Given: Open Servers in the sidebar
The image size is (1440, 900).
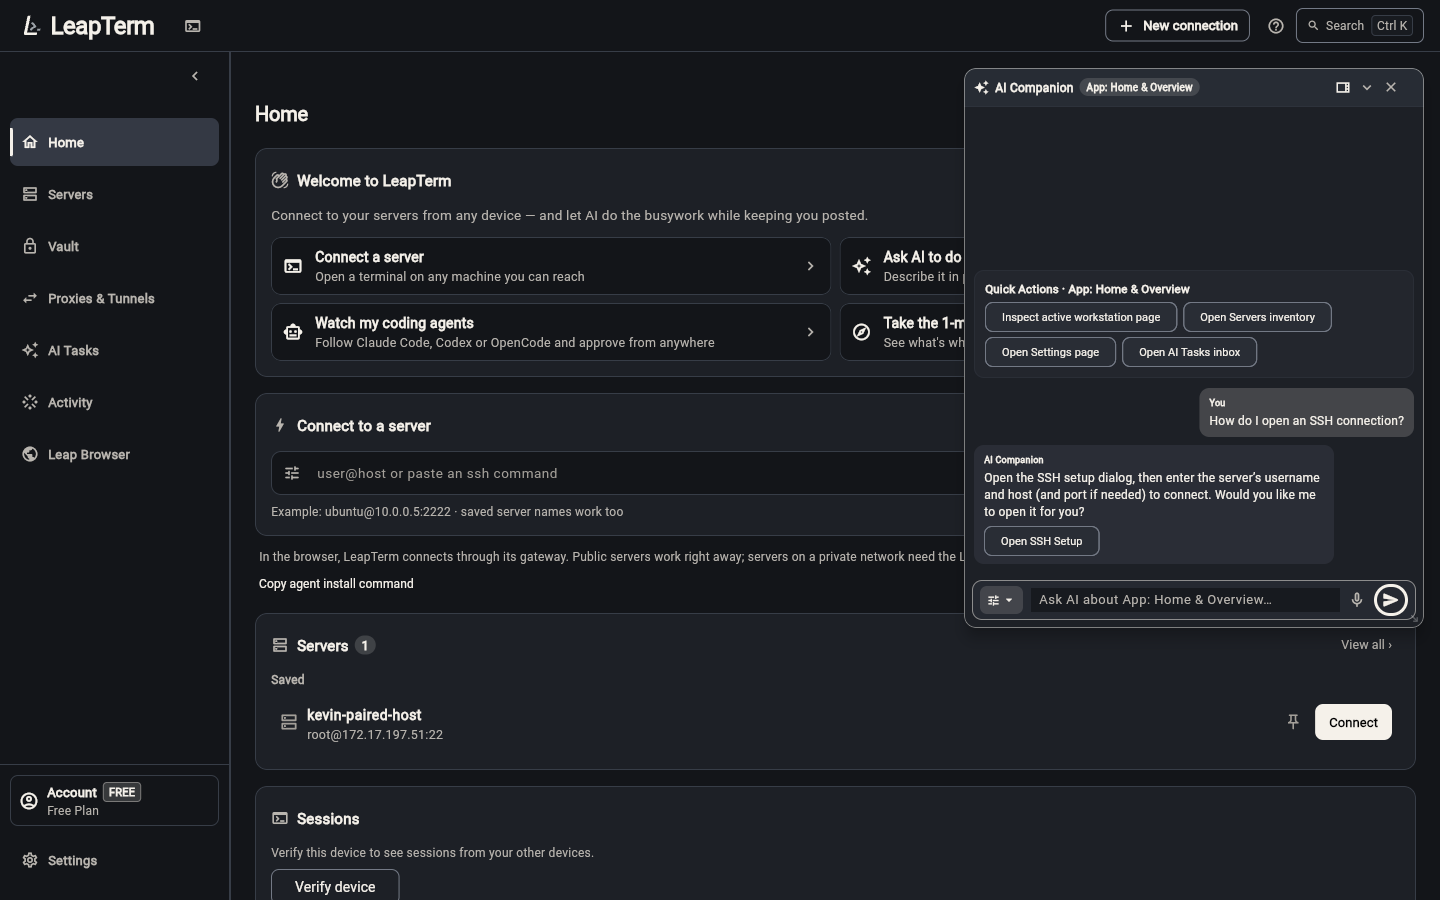Looking at the screenshot, I should pyautogui.click(x=114, y=194).
